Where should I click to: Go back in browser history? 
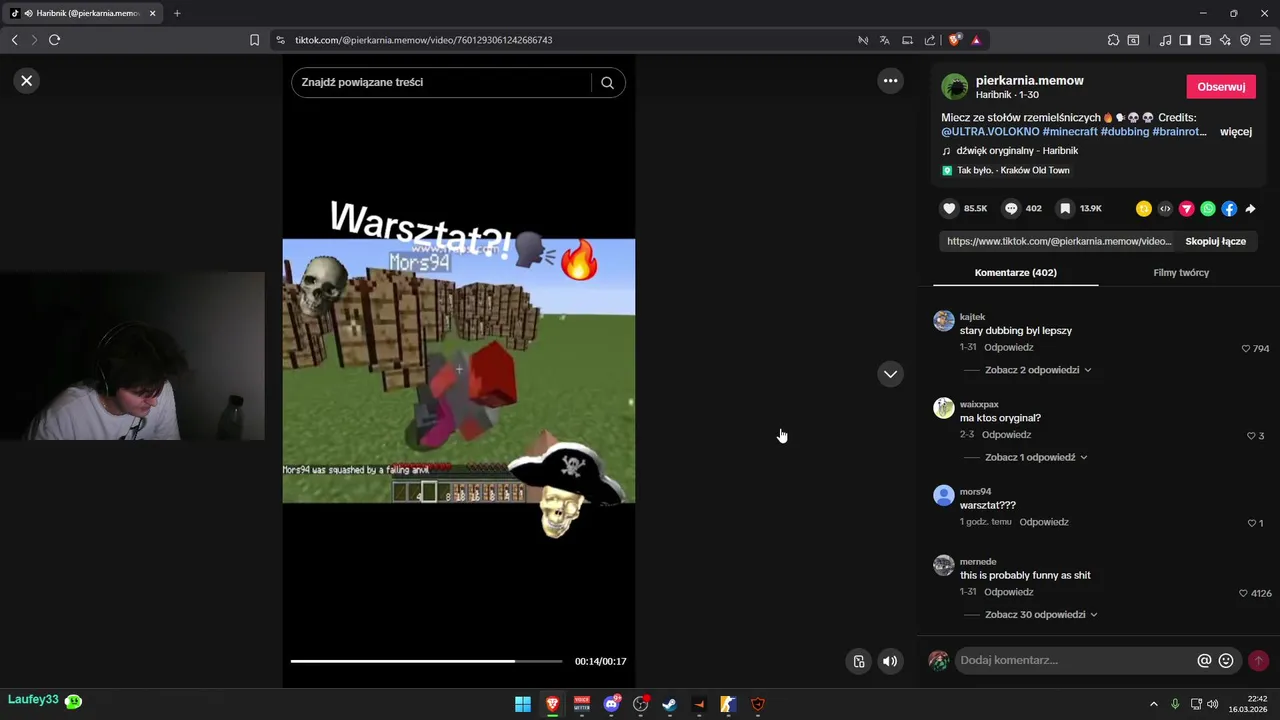click(14, 40)
